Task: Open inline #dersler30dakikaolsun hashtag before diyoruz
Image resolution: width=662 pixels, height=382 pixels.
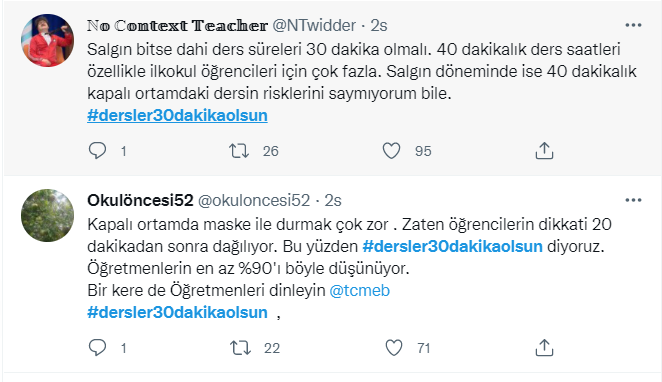Action: pyautogui.click(x=453, y=246)
